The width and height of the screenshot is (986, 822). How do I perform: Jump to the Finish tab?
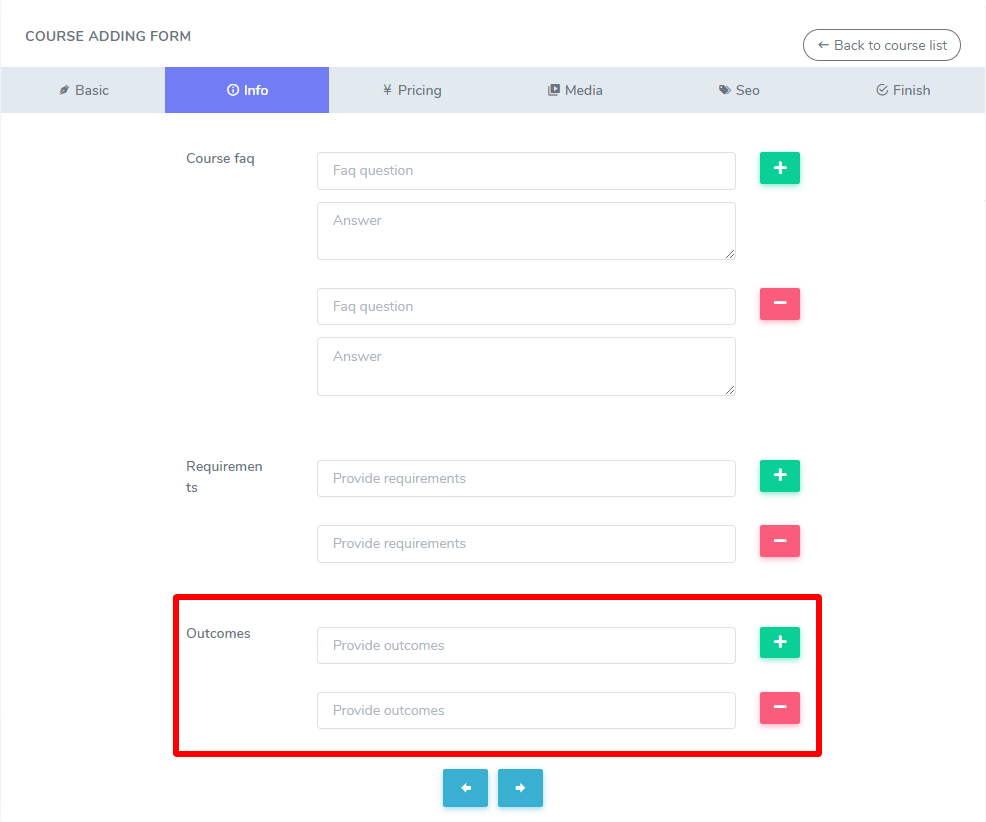click(903, 90)
